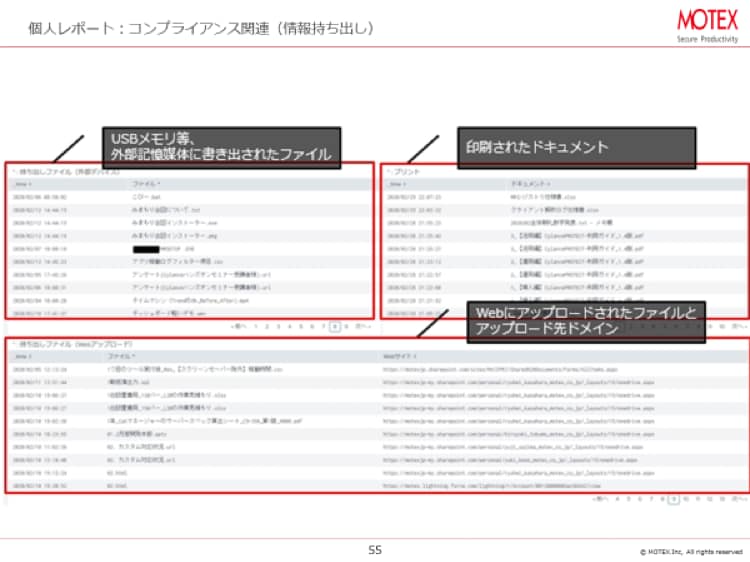Image resolution: width=750 pixels, height=562 pixels.
Task: Go to next page in external device table
Action: click(362, 326)
